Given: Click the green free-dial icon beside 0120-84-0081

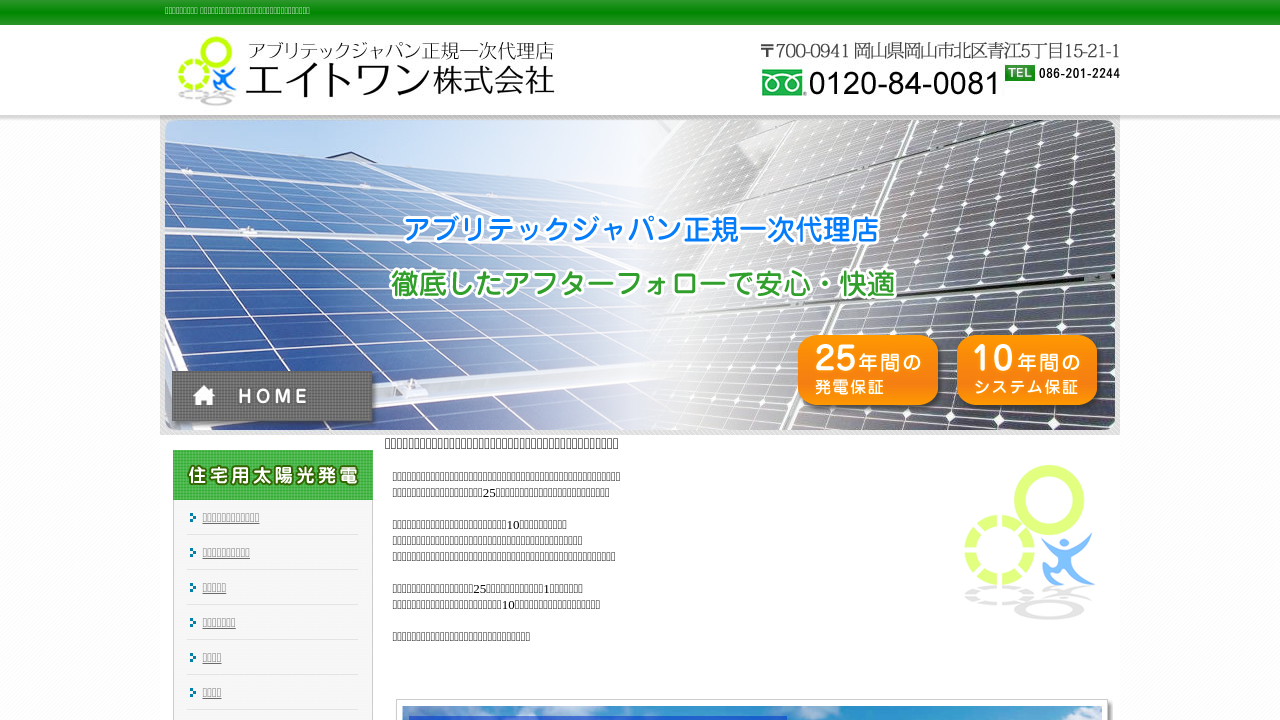Looking at the screenshot, I should (x=783, y=83).
